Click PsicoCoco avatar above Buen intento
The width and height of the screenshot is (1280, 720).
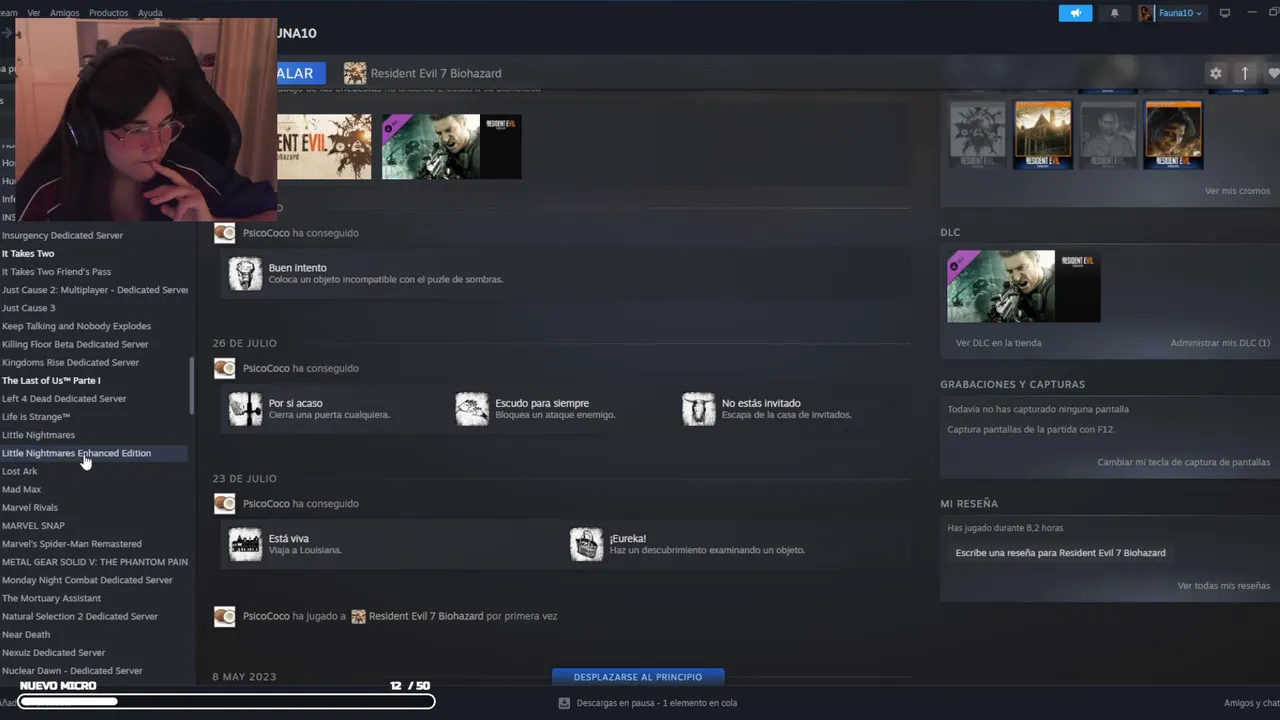[x=225, y=233]
